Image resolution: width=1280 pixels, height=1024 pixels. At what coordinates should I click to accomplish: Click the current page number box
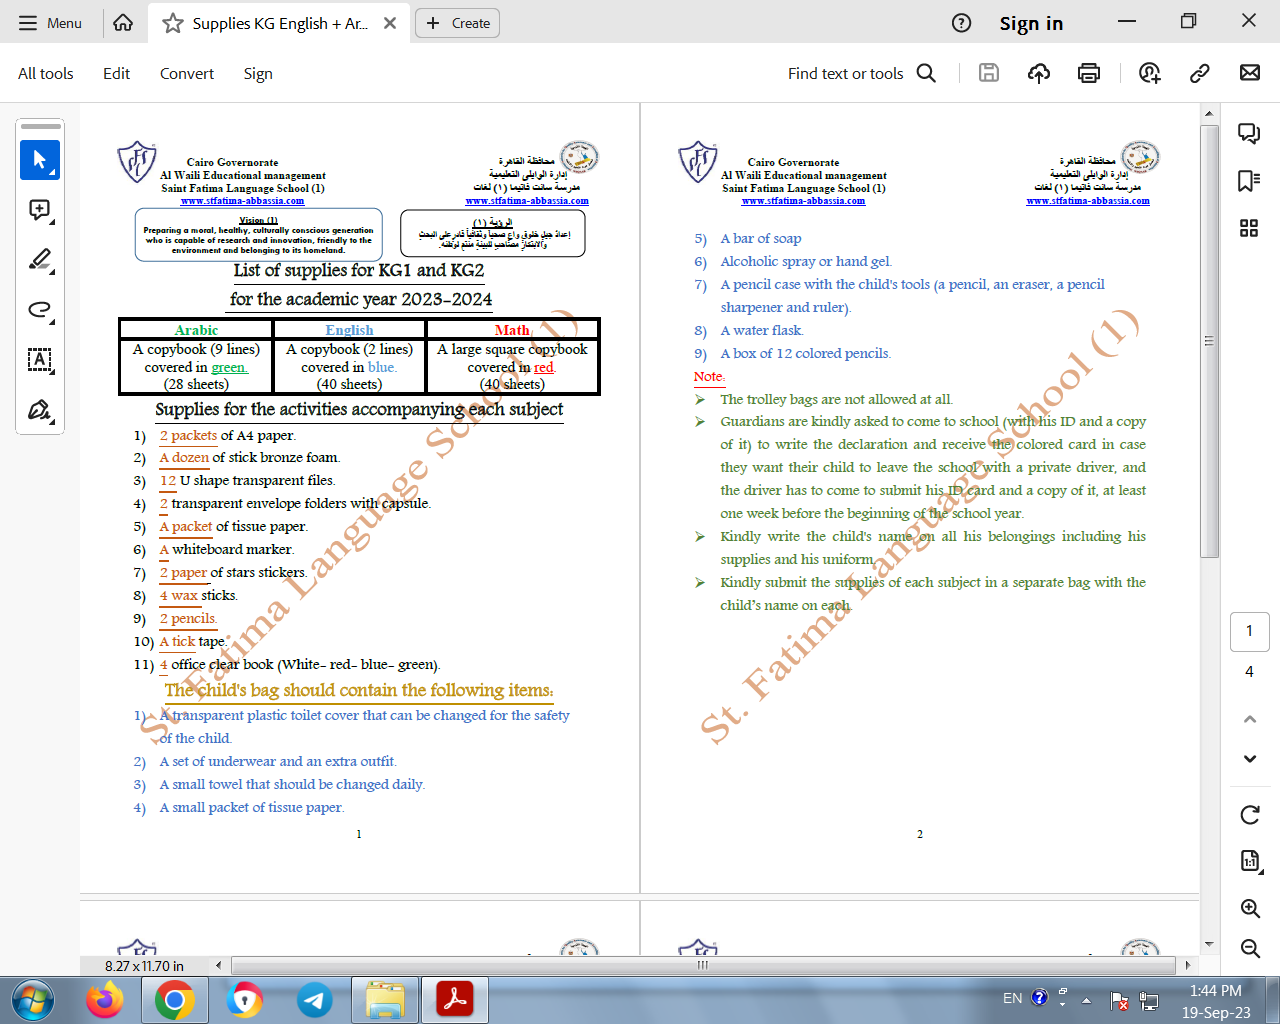[1249, 631]
